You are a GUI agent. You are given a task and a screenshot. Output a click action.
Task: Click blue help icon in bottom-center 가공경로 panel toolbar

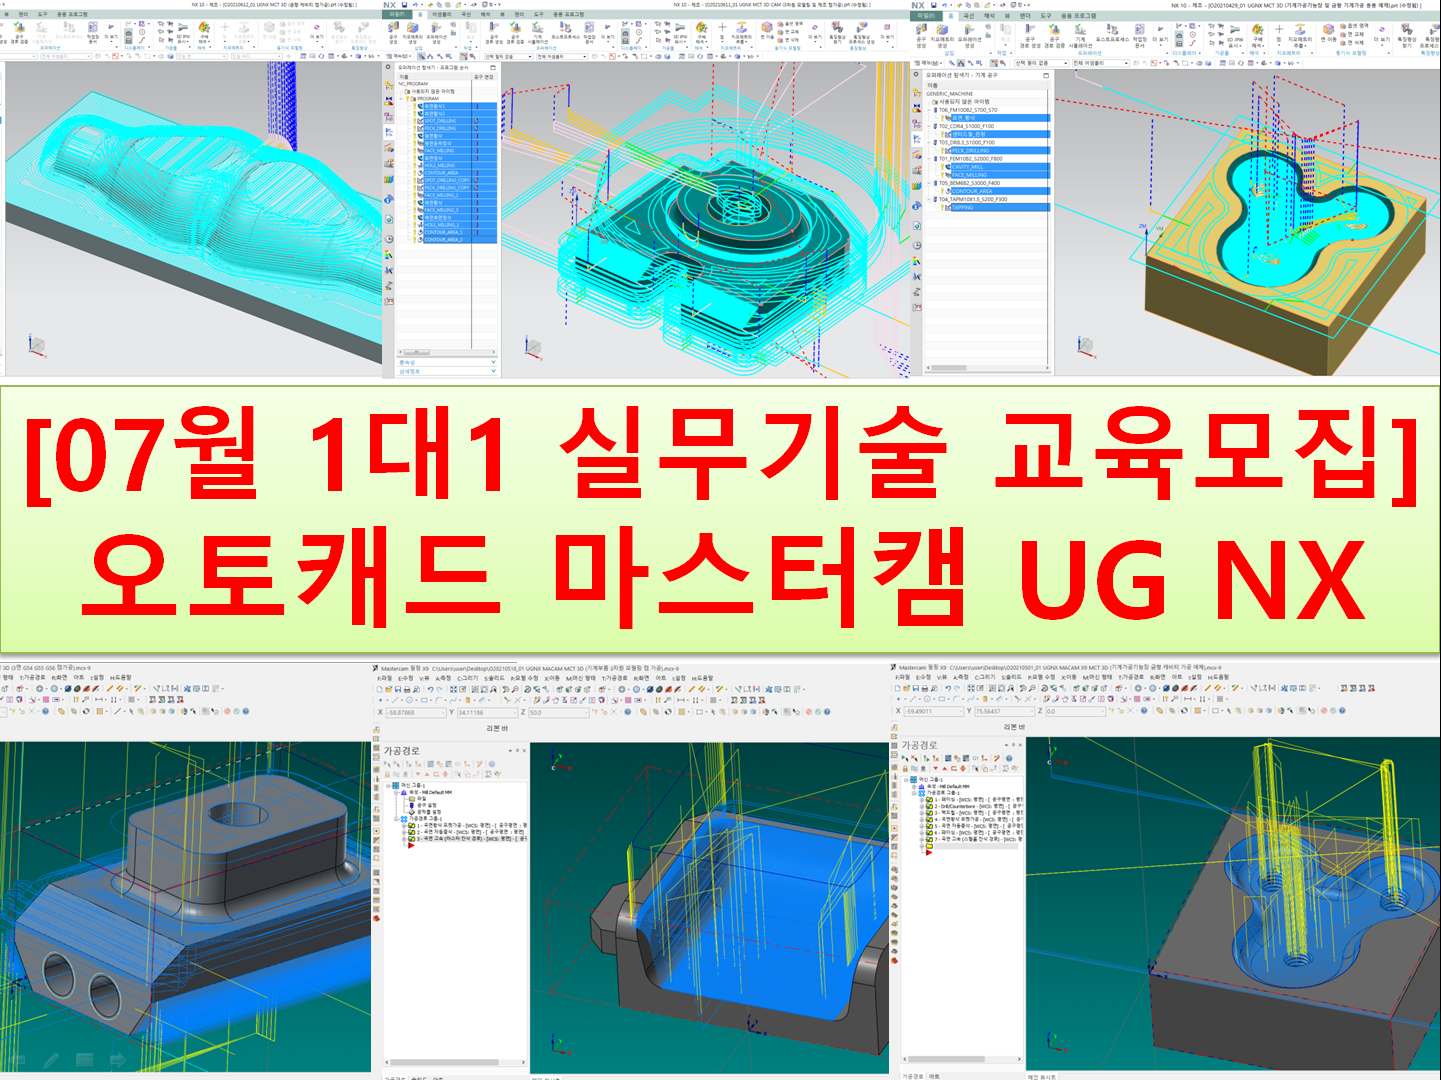(x=492, y=764)
